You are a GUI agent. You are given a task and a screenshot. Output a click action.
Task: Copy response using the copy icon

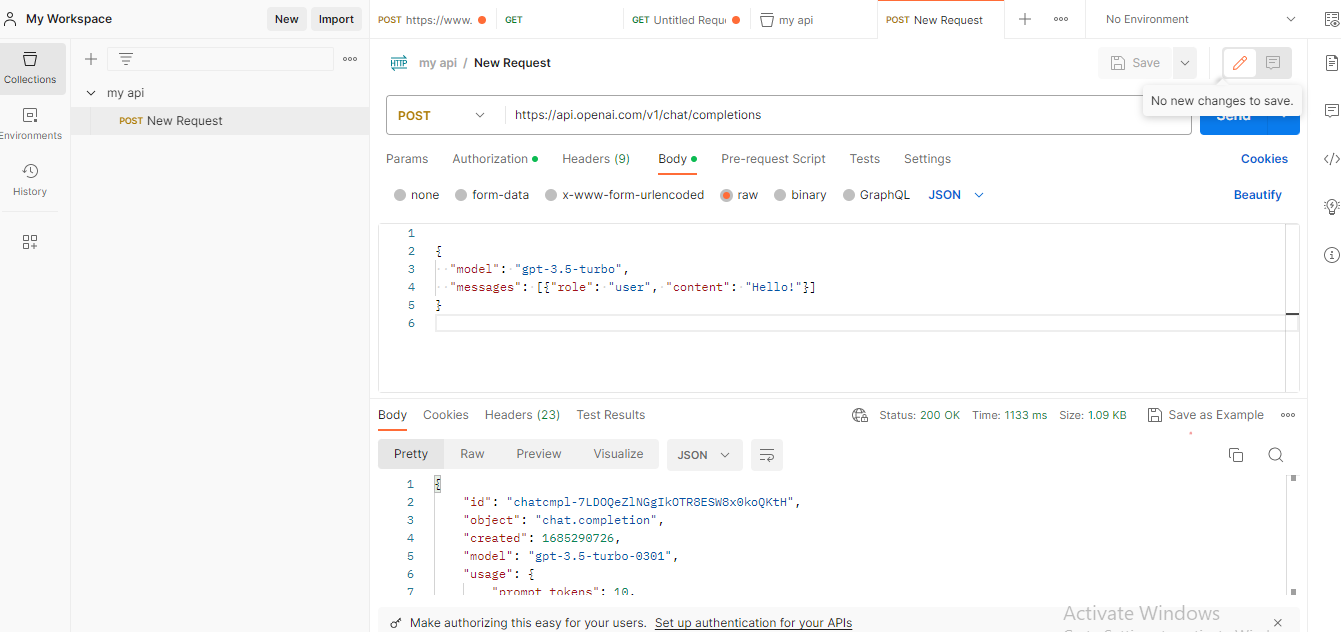point(1236,455)
